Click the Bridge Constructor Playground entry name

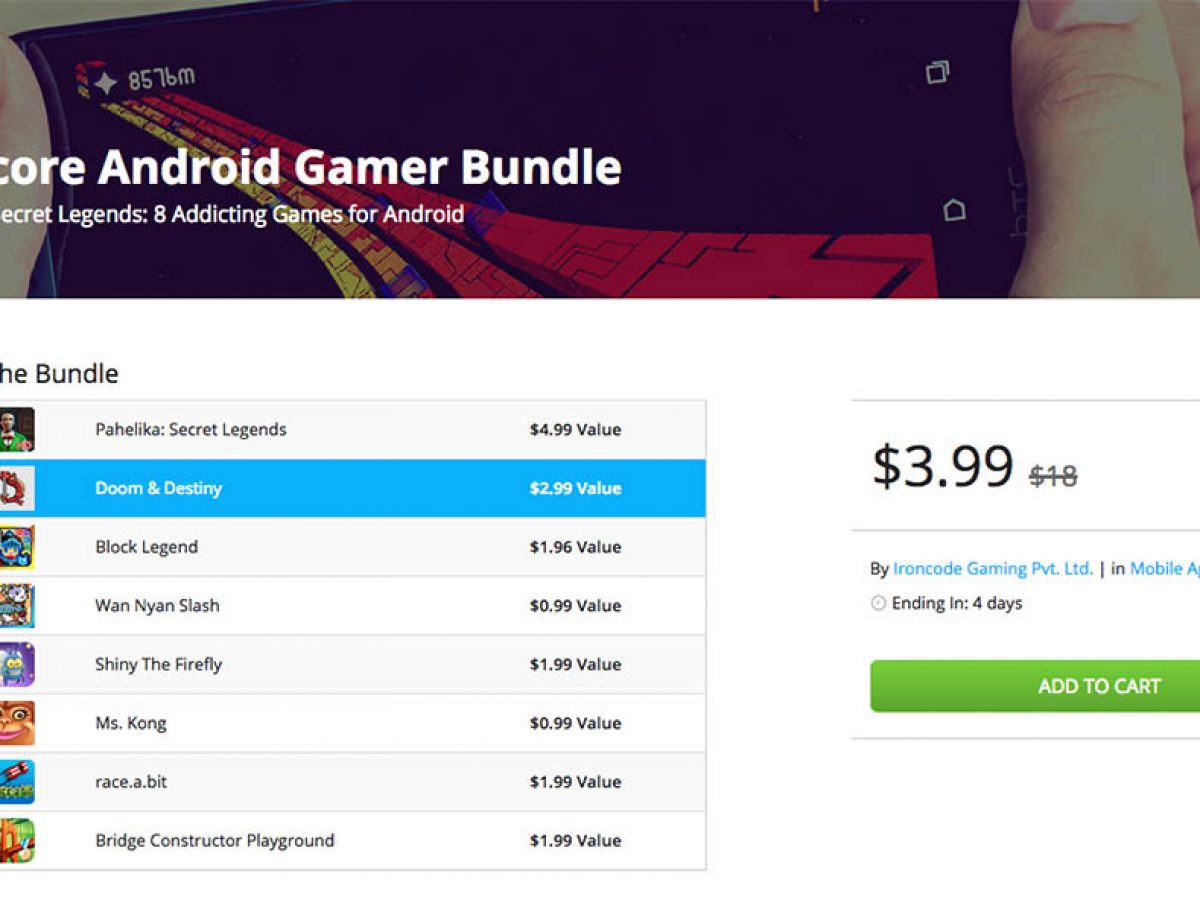214,840
